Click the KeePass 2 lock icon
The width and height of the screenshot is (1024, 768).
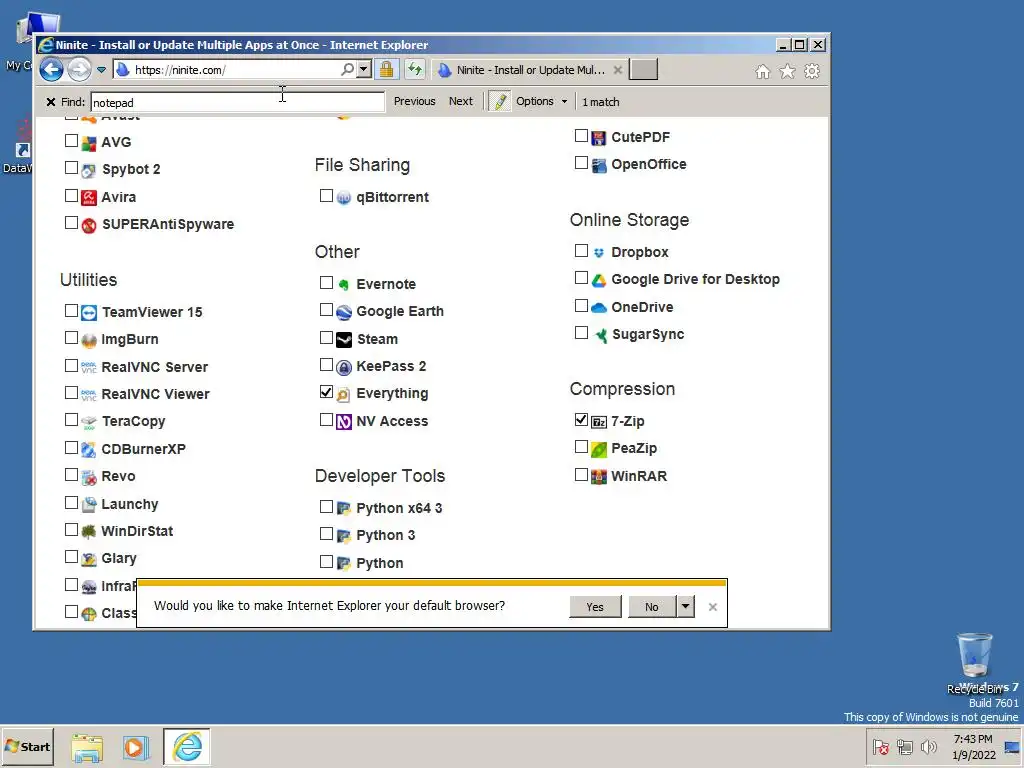344,367
